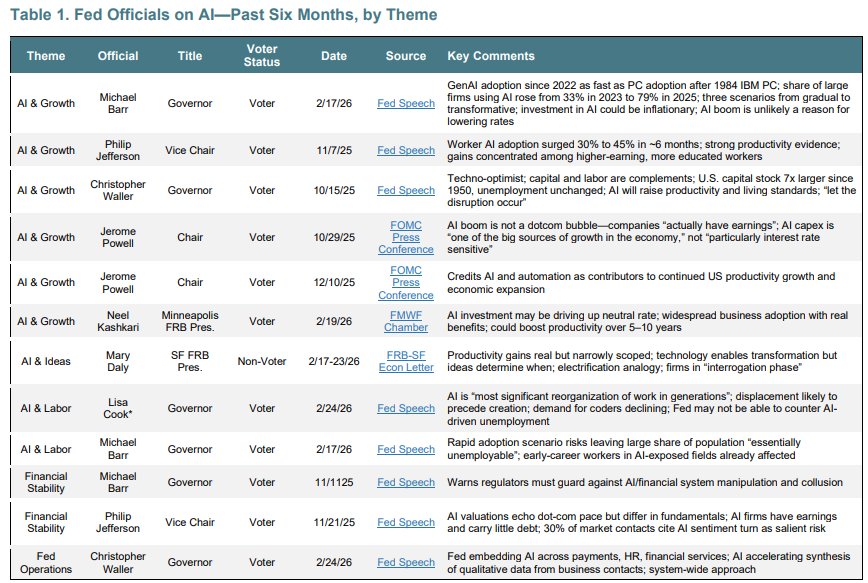Open Philip Jefferson's 11/21/25 Fed Speech link

(406, 522)
